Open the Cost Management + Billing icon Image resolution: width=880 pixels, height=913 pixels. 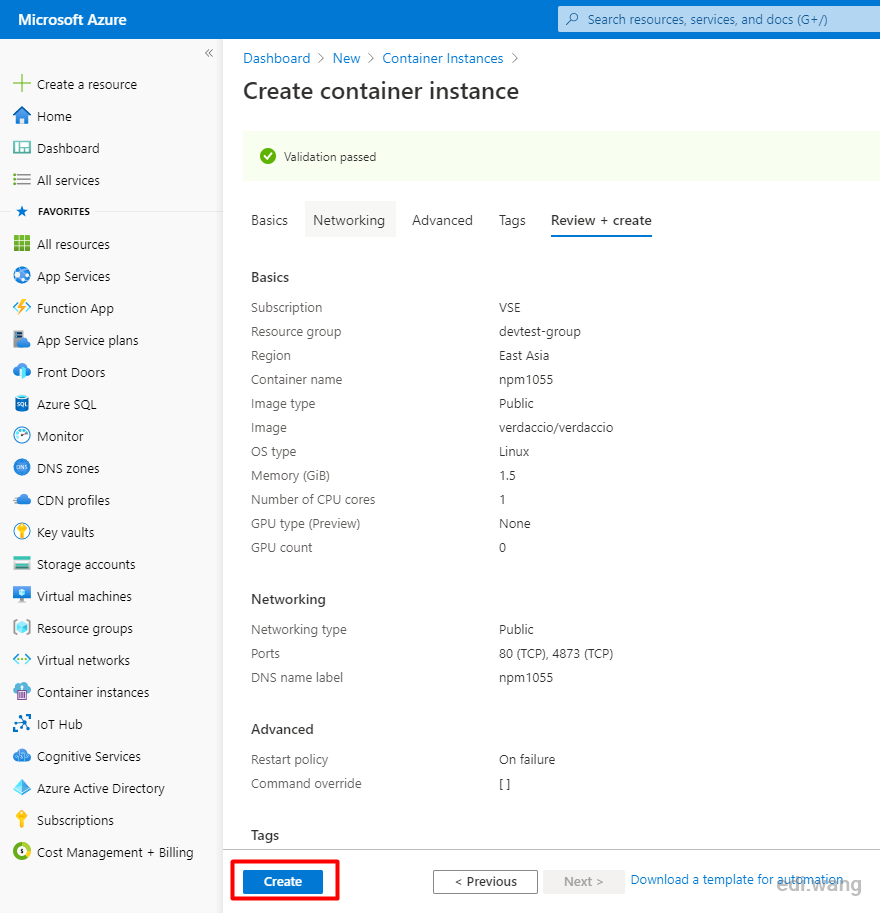(22, 851)
